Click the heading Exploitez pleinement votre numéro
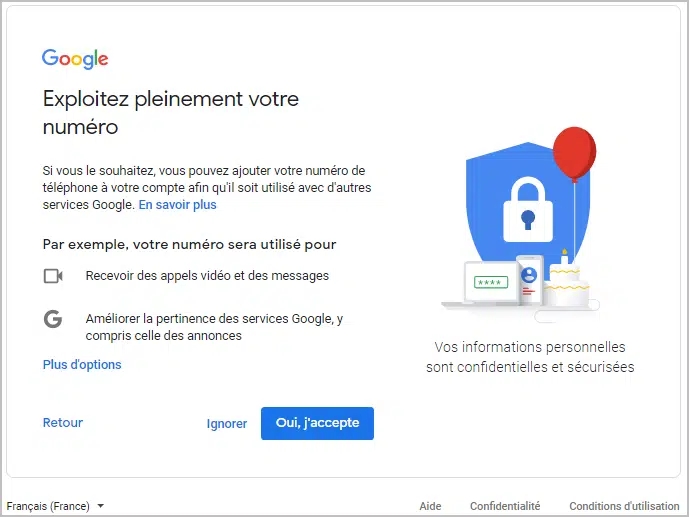This screenshot has width=689, height=517. point(170,112)
